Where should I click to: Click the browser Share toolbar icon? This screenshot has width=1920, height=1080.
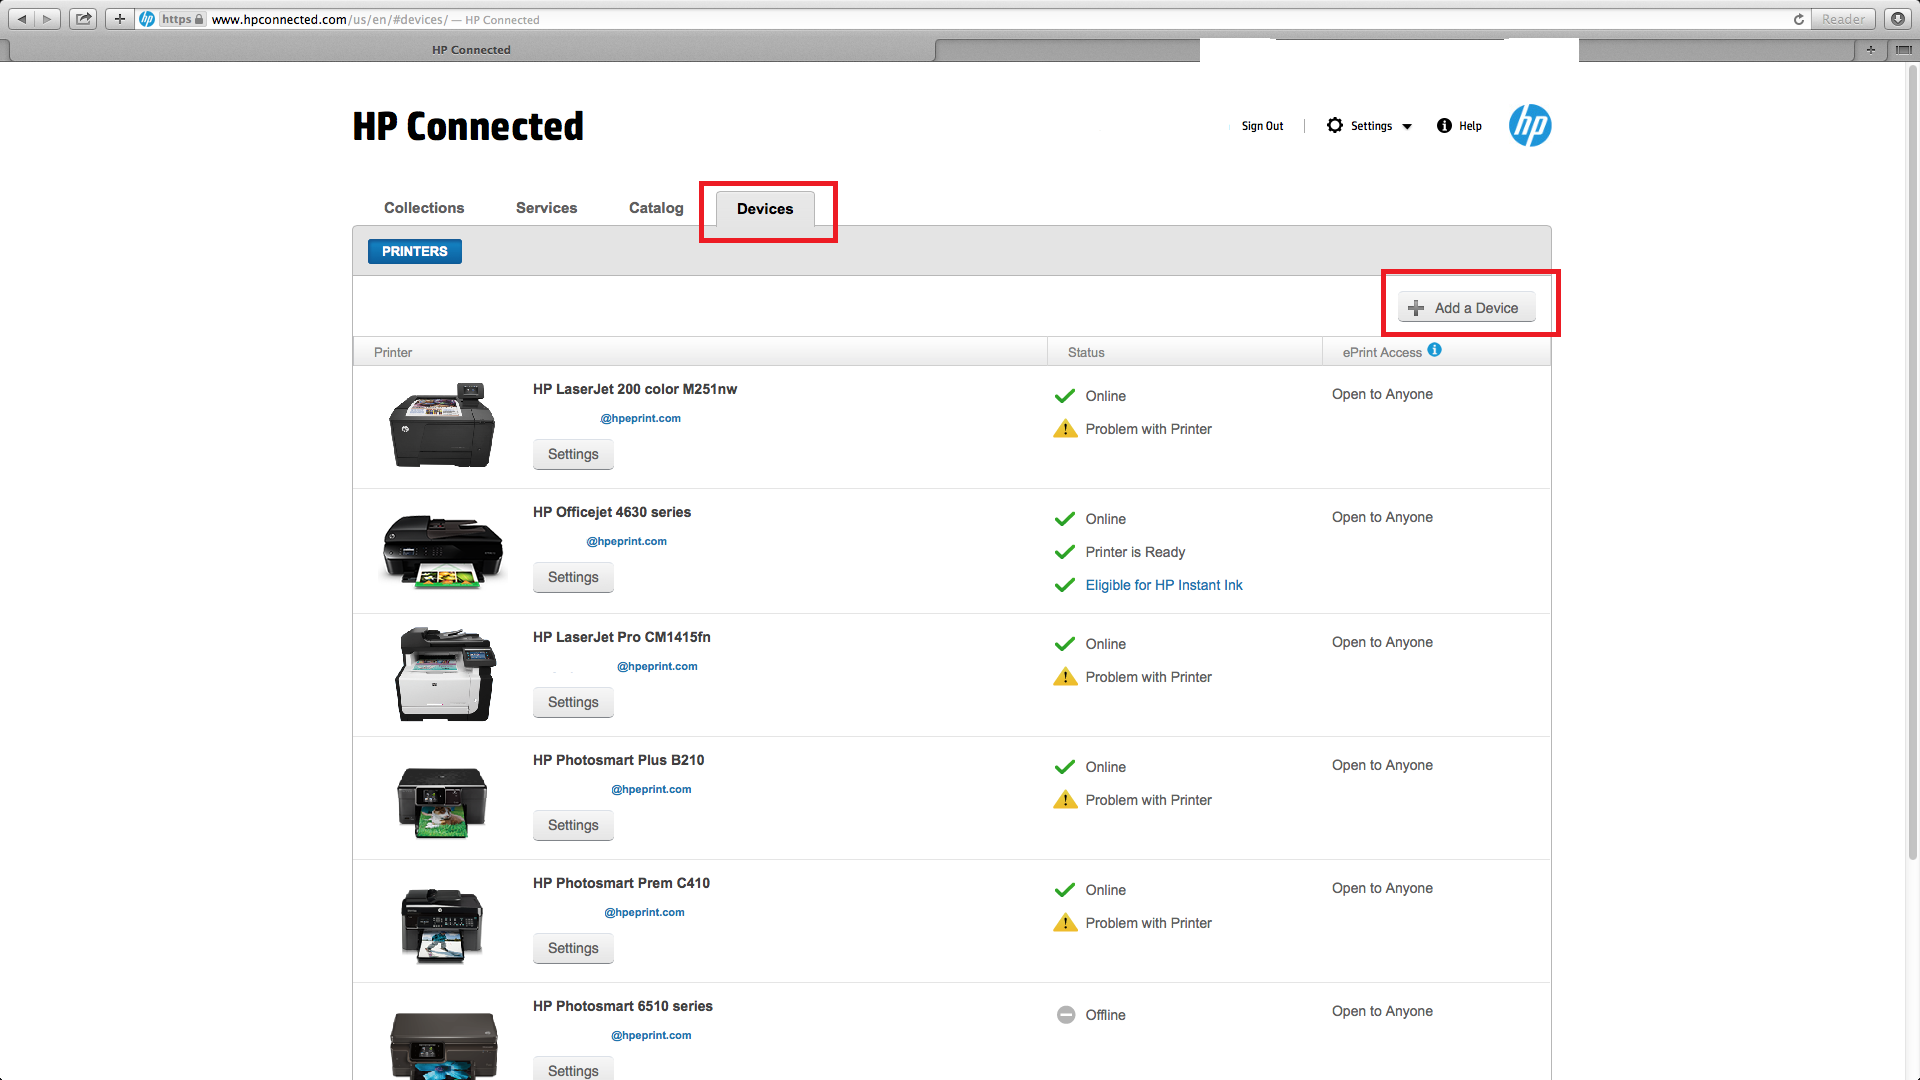click(x=83, y=19)
